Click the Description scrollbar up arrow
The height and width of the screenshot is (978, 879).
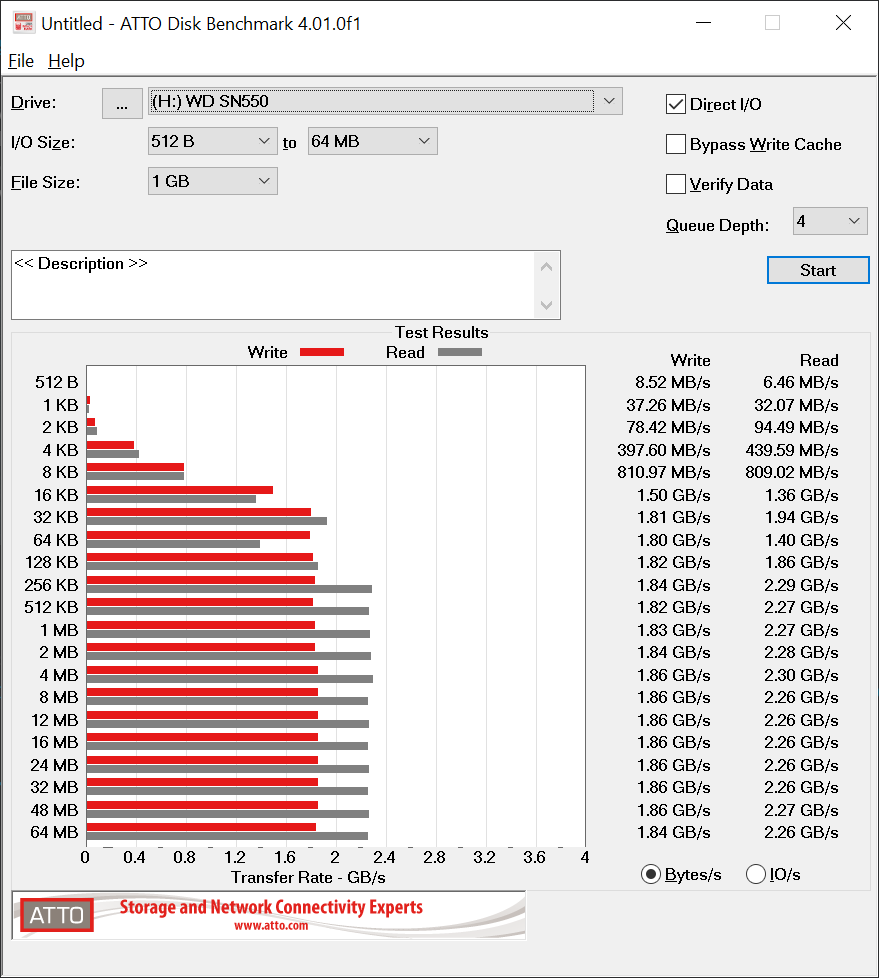click(546, 267)
